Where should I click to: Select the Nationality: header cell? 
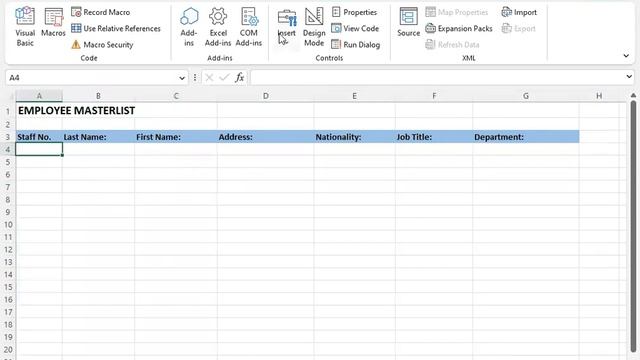pyautogui.click(x=354, y=137)
